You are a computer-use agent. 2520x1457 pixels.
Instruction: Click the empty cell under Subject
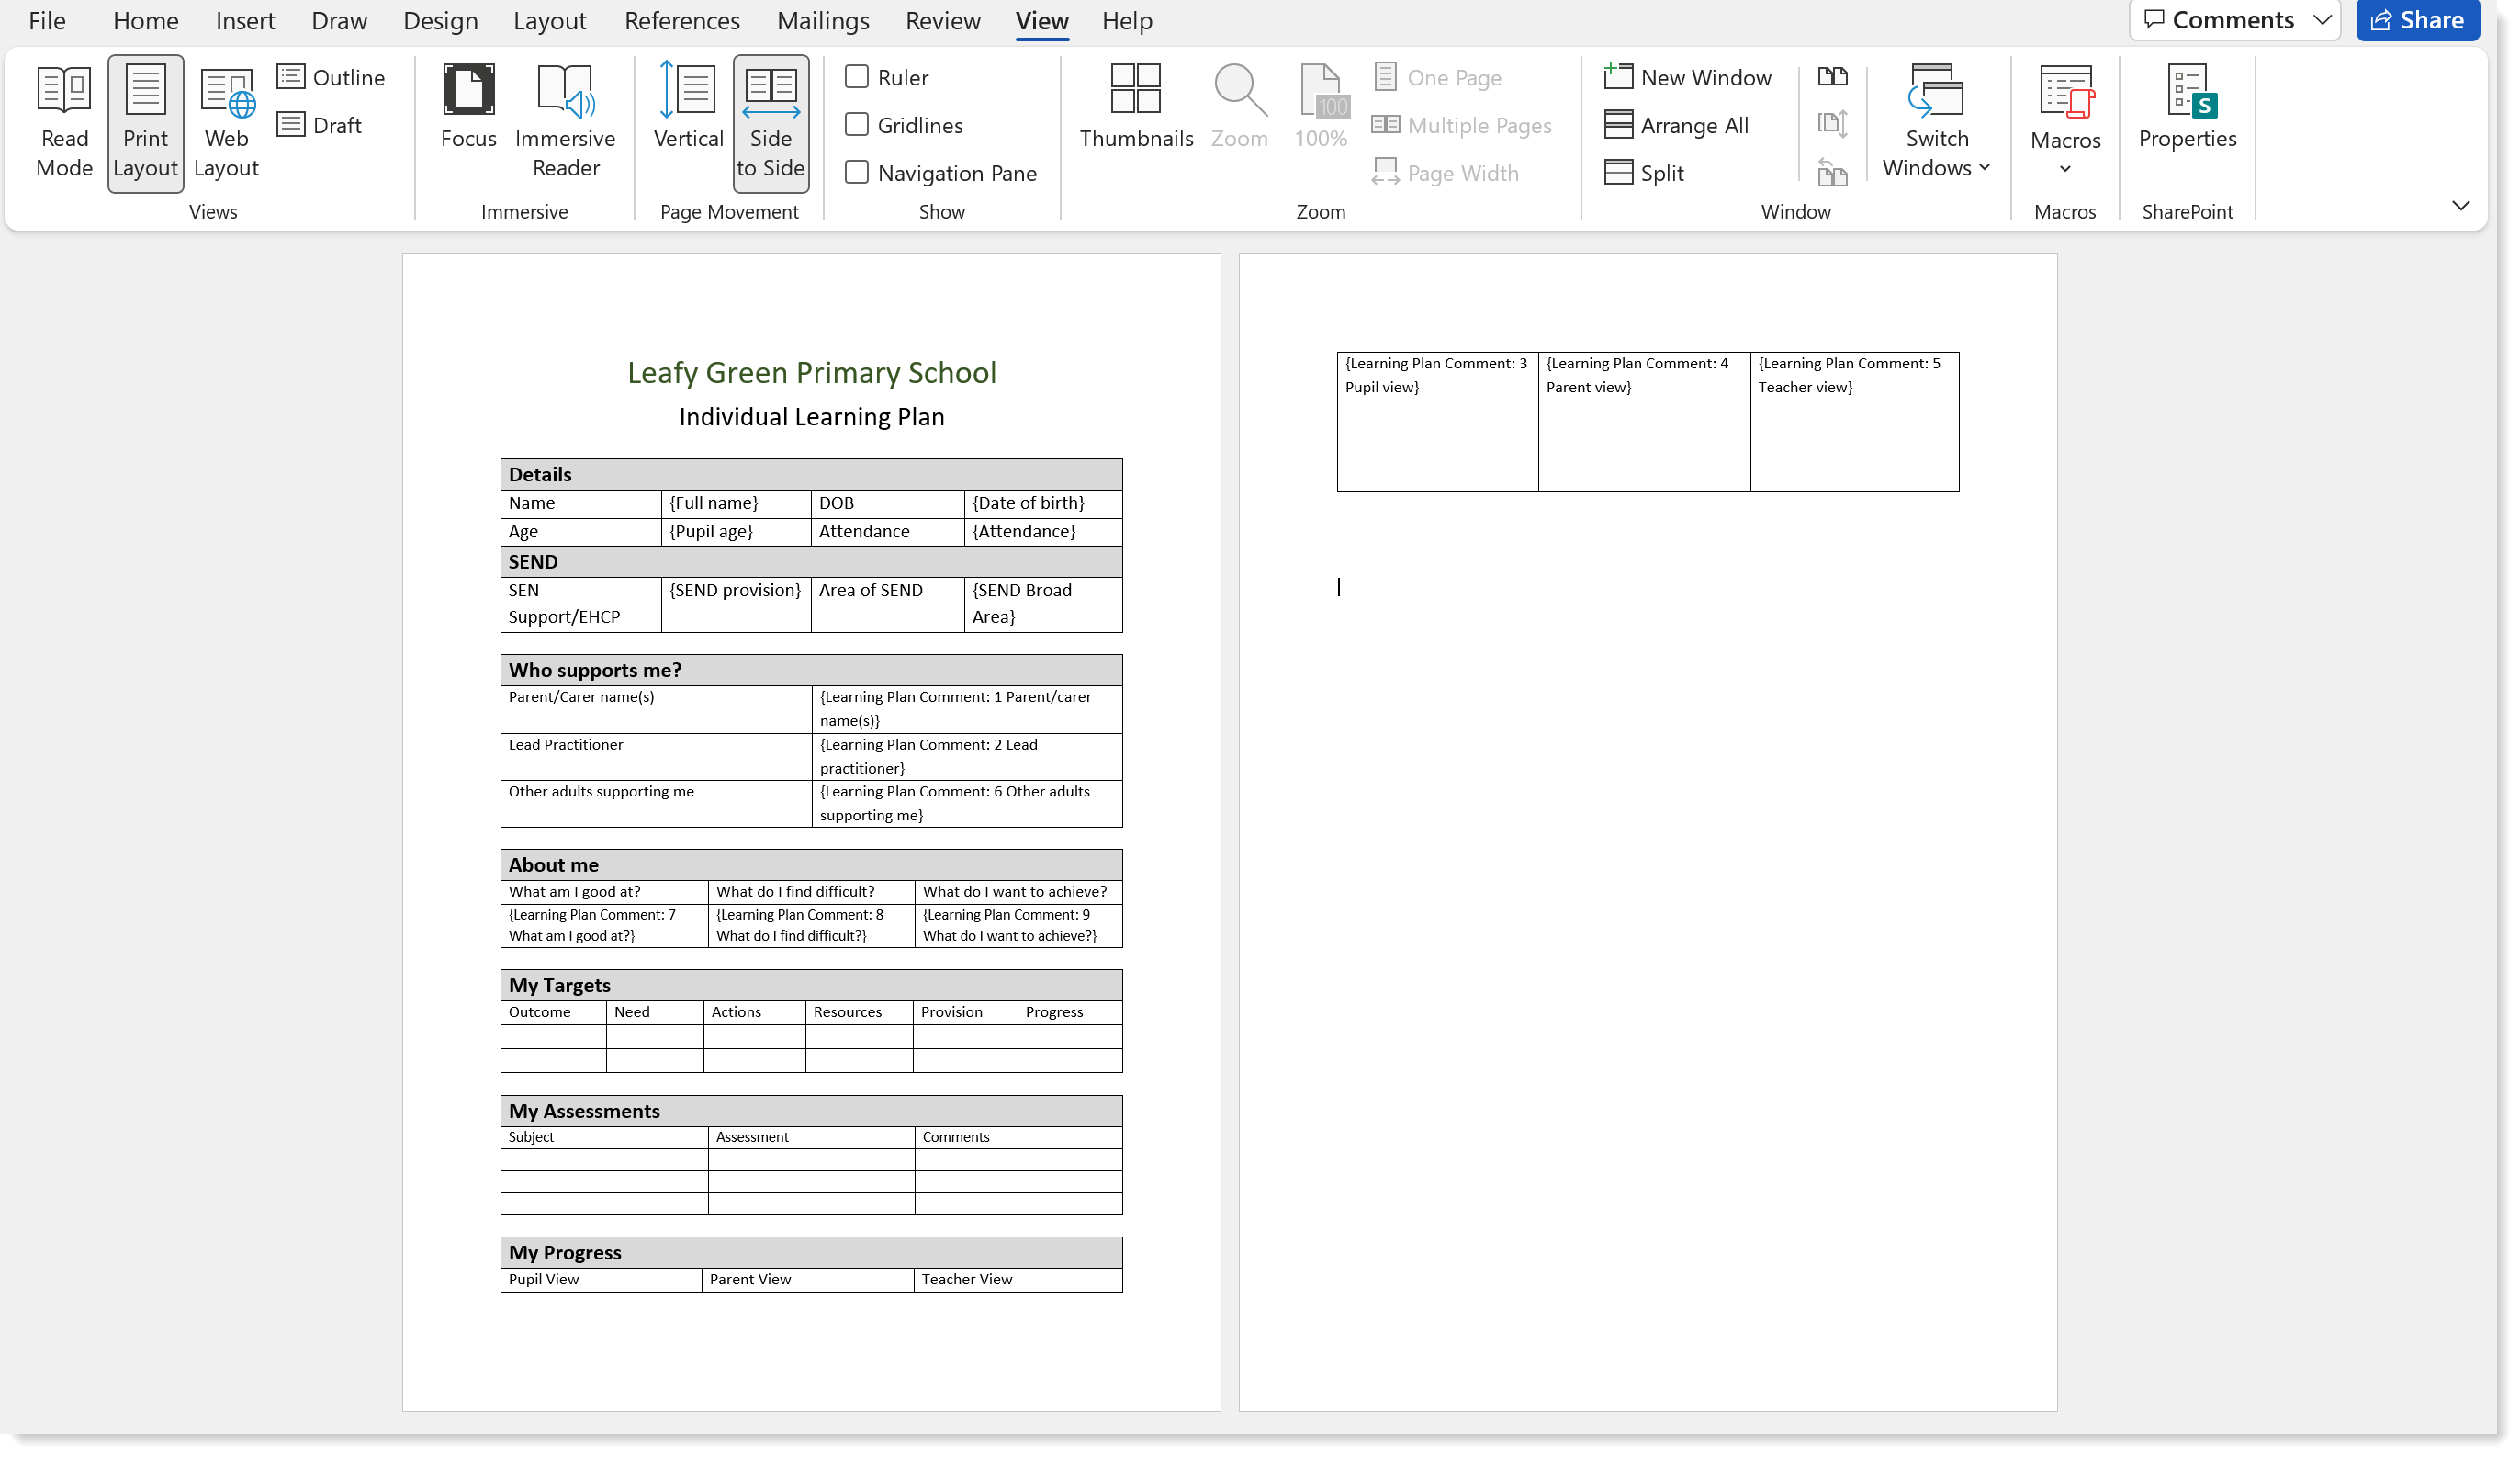click(604, 1160)
